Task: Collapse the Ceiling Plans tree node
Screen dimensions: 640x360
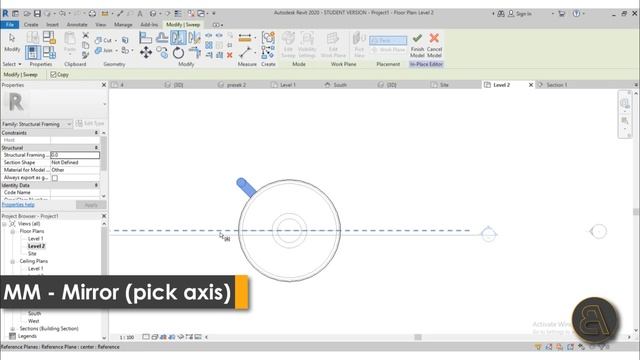Action: tap(13, 261)
